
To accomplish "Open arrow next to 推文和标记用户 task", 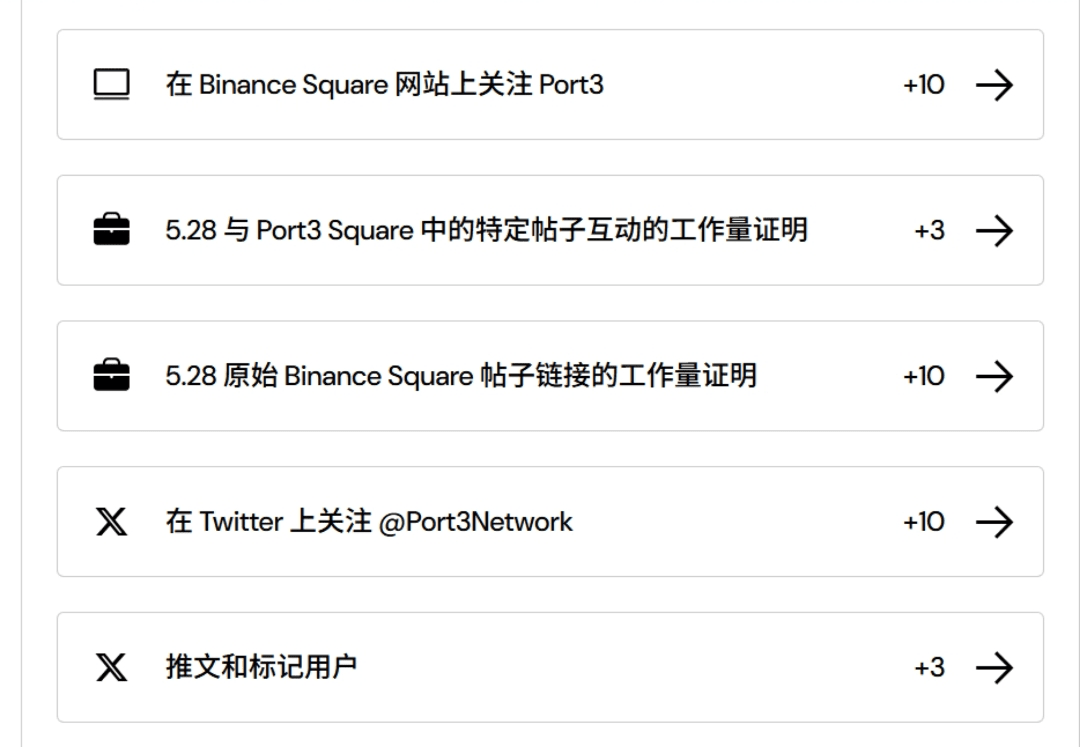I will click(995, 667).
